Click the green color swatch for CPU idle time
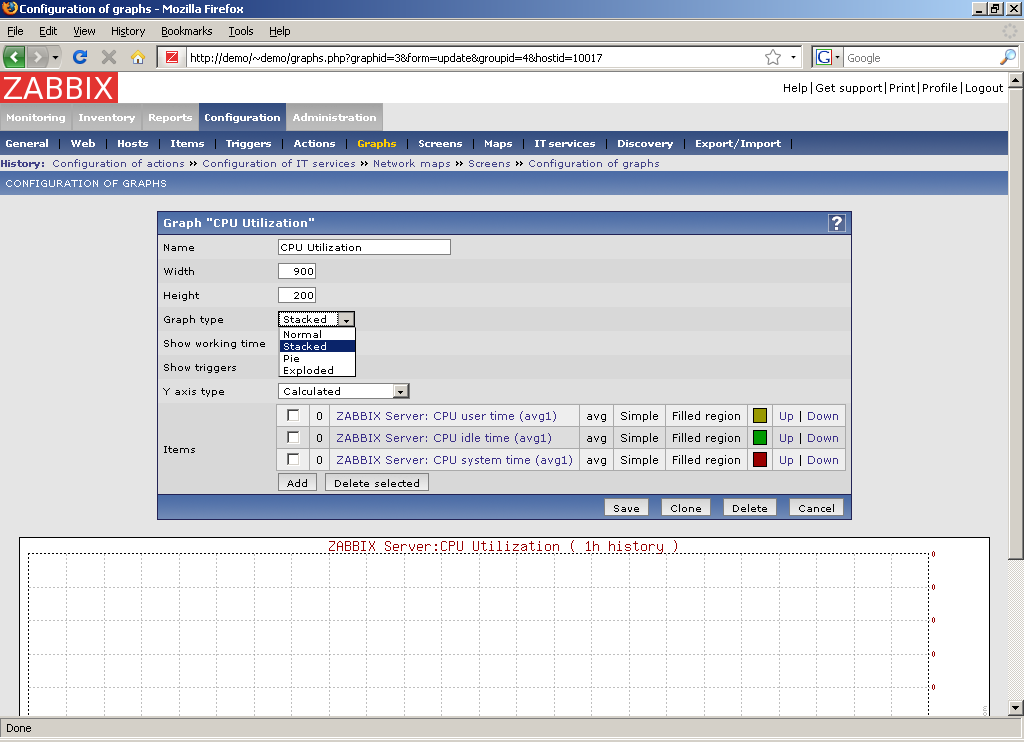 pos(760,438)
